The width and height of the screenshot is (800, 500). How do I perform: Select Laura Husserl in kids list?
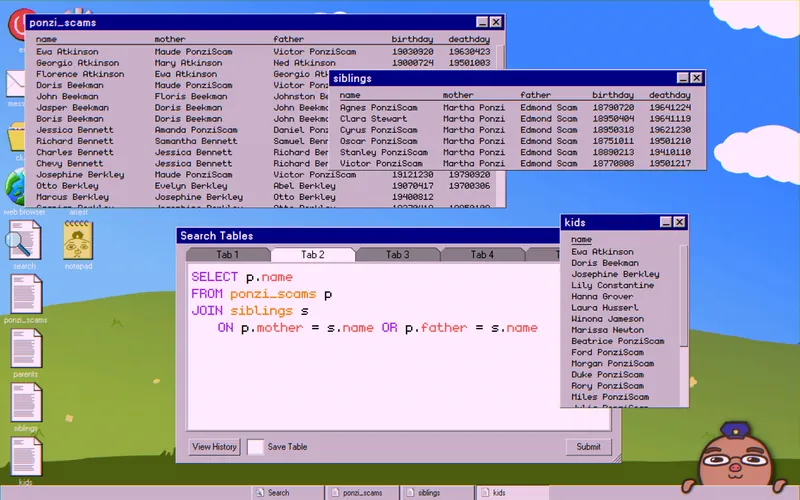point(605,308)
